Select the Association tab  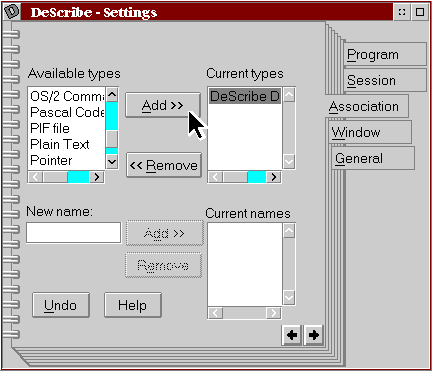click(x=367, y=106)
